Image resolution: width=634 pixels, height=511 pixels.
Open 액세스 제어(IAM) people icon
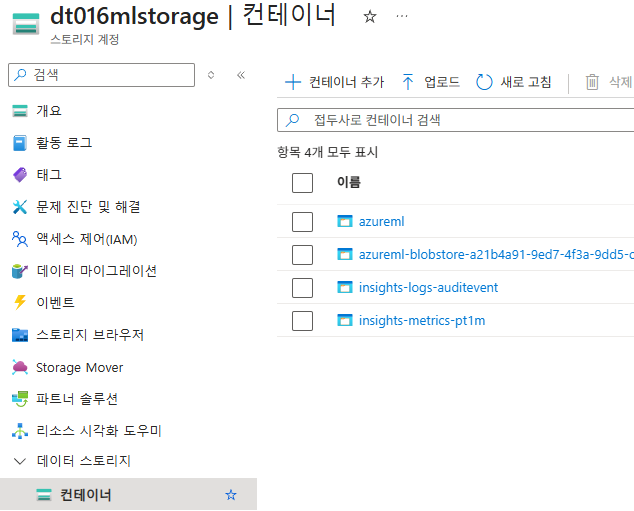(20, 239)
